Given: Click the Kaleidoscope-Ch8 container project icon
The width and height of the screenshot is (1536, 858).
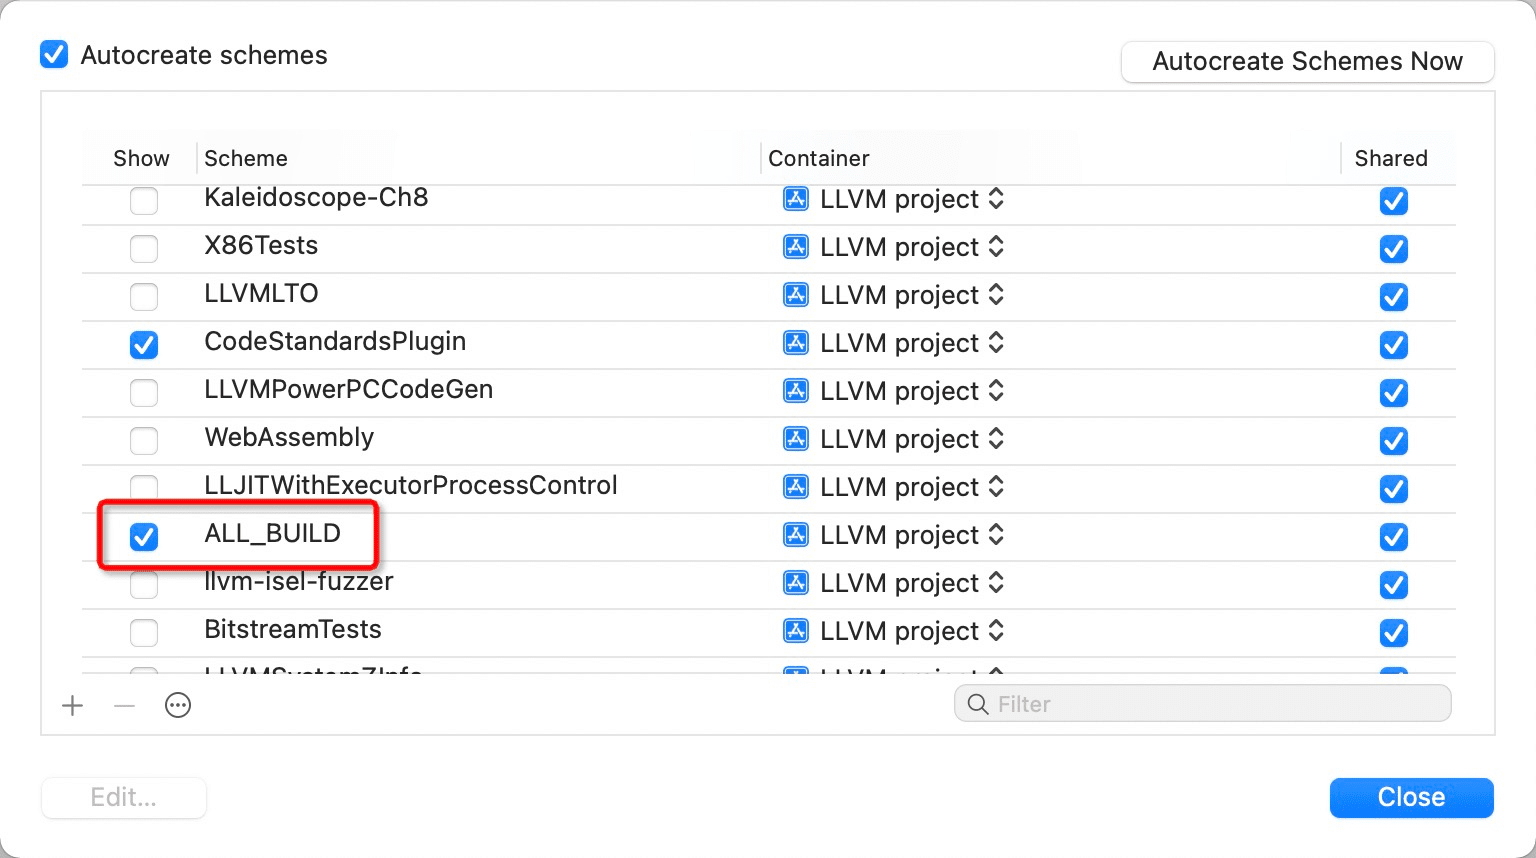Looking at the screenshot, I should pyautogui.click(x=796, y=199).
